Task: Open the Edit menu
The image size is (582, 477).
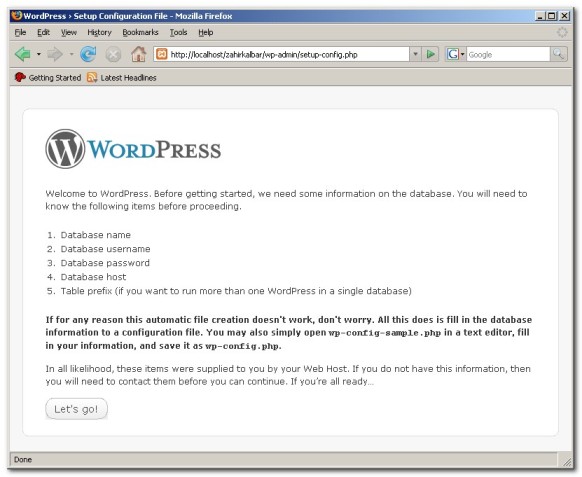Action: tap(43, 32)
